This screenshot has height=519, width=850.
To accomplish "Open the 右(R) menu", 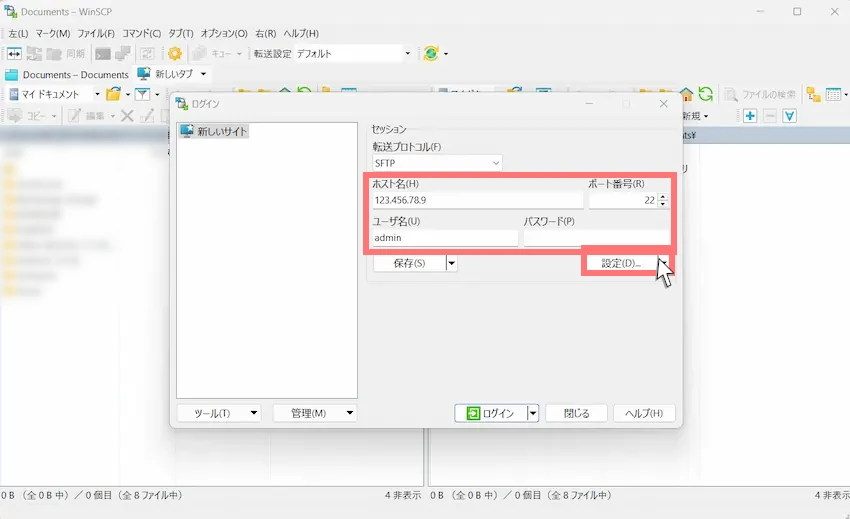I will point(265,33).
